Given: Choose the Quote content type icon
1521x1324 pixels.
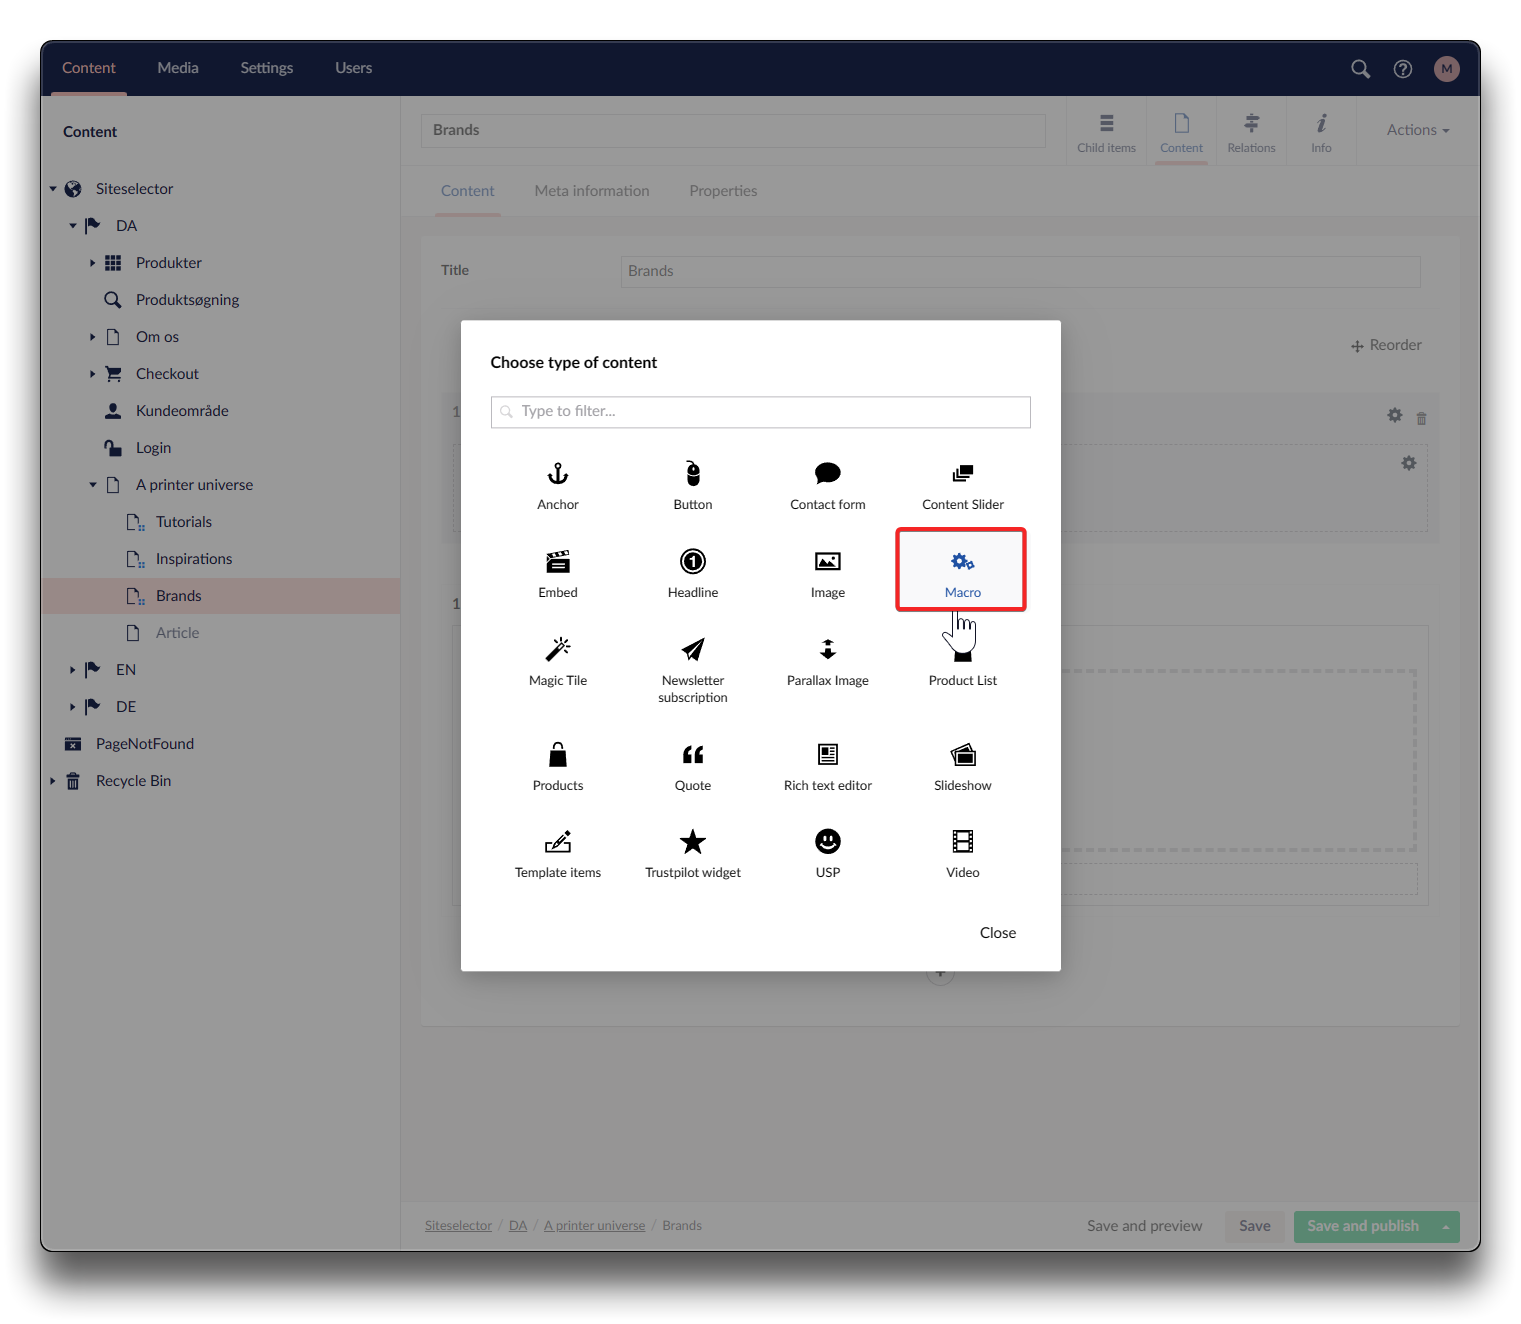Looking at the screenshot, I should tap(692, 755).
